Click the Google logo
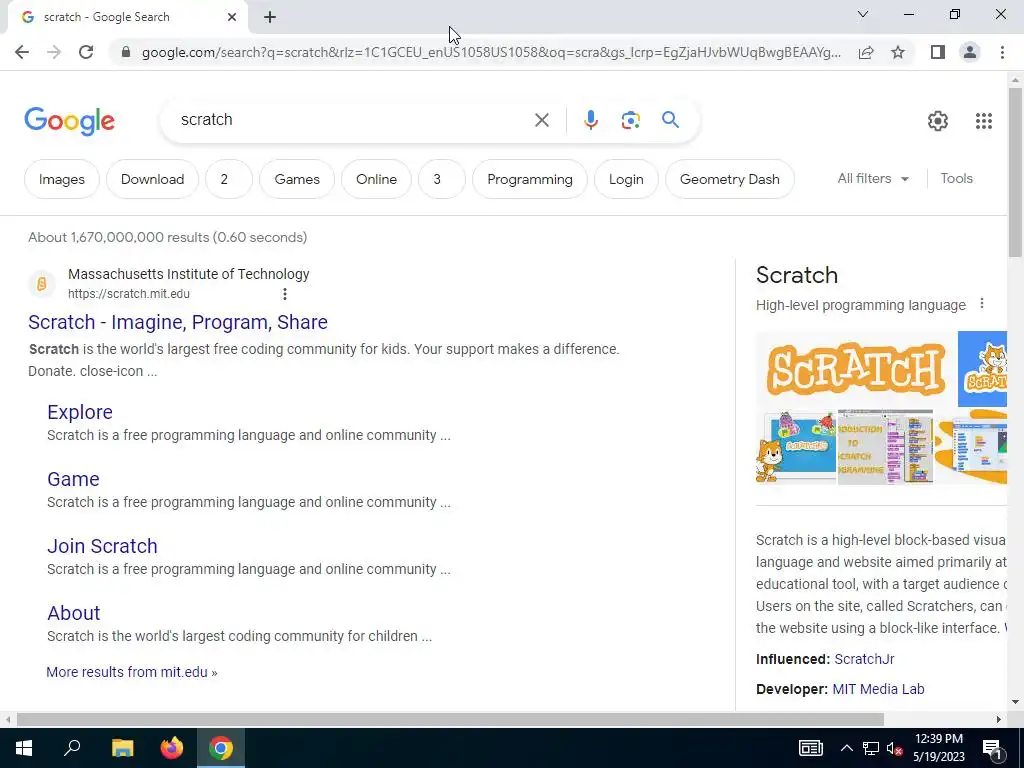The width and height of the screenshot is (1024, 768). [69, 121]
